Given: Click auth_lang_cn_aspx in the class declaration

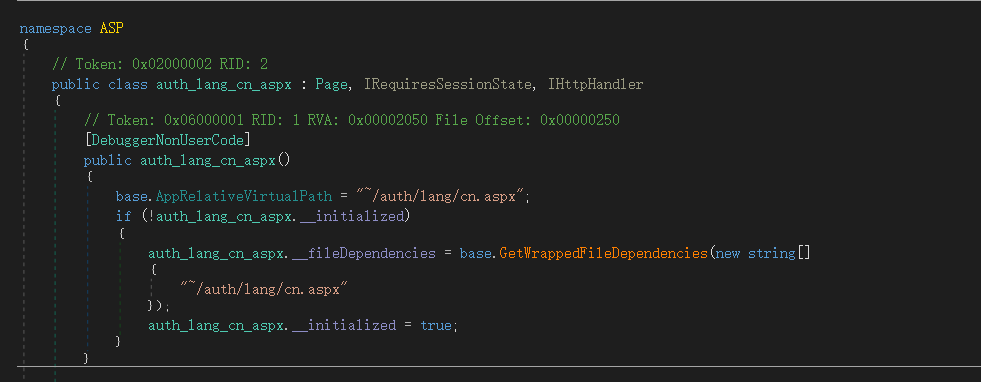Looking at the screenshot, I should (x=223, y=84).
